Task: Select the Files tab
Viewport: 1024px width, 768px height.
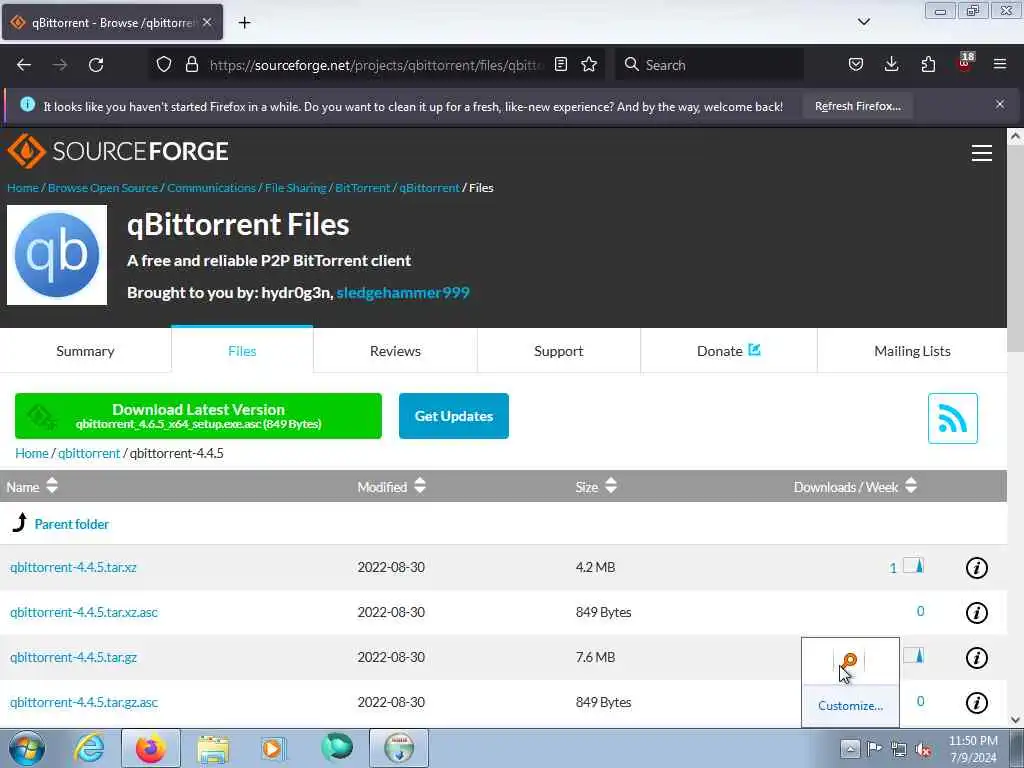Action: 242,351
